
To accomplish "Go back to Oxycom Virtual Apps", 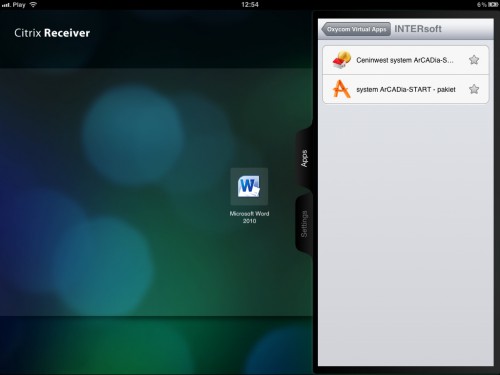I will 356,29.
